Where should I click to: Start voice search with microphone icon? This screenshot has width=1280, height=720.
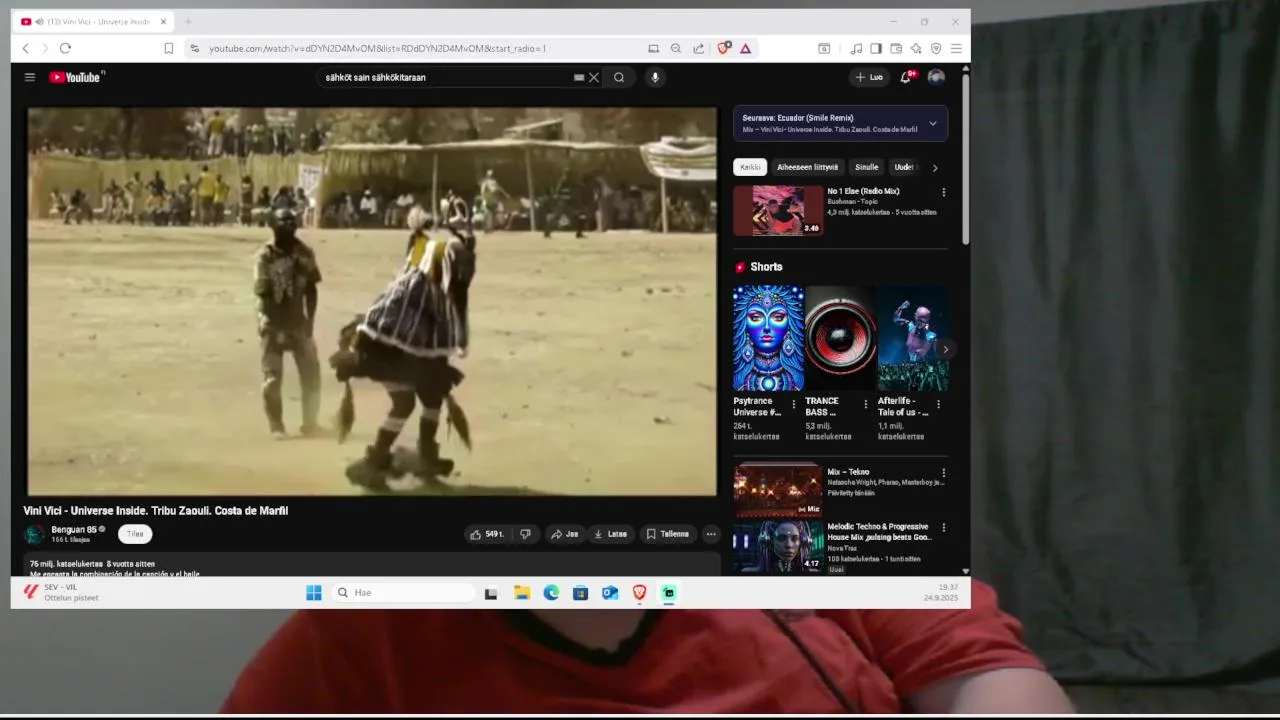[655, 77]
